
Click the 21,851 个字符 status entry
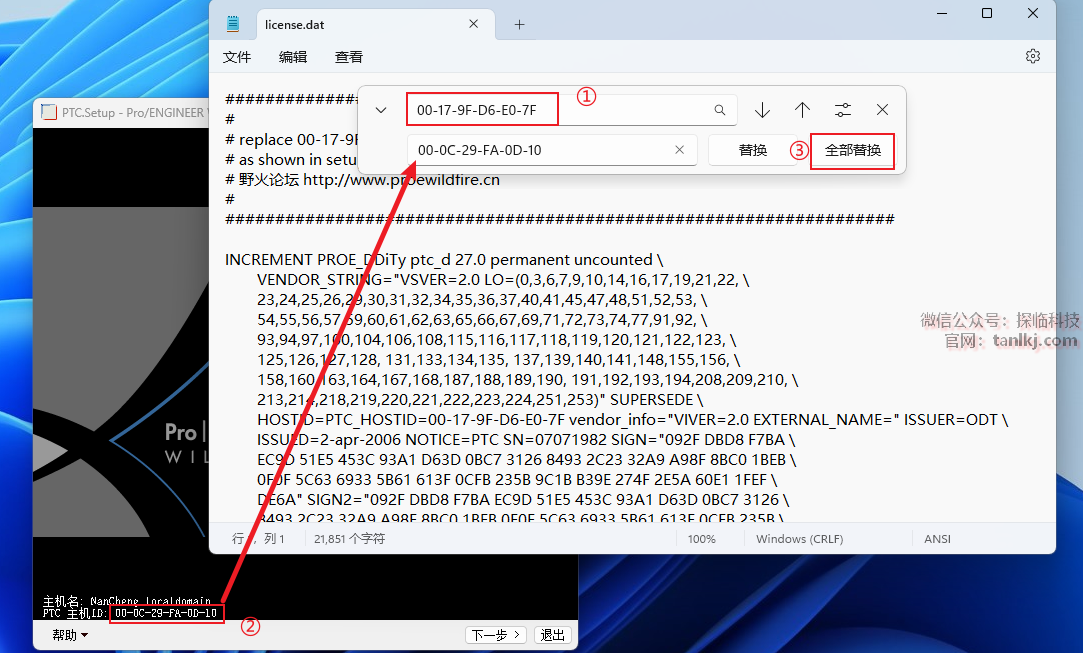349,539
